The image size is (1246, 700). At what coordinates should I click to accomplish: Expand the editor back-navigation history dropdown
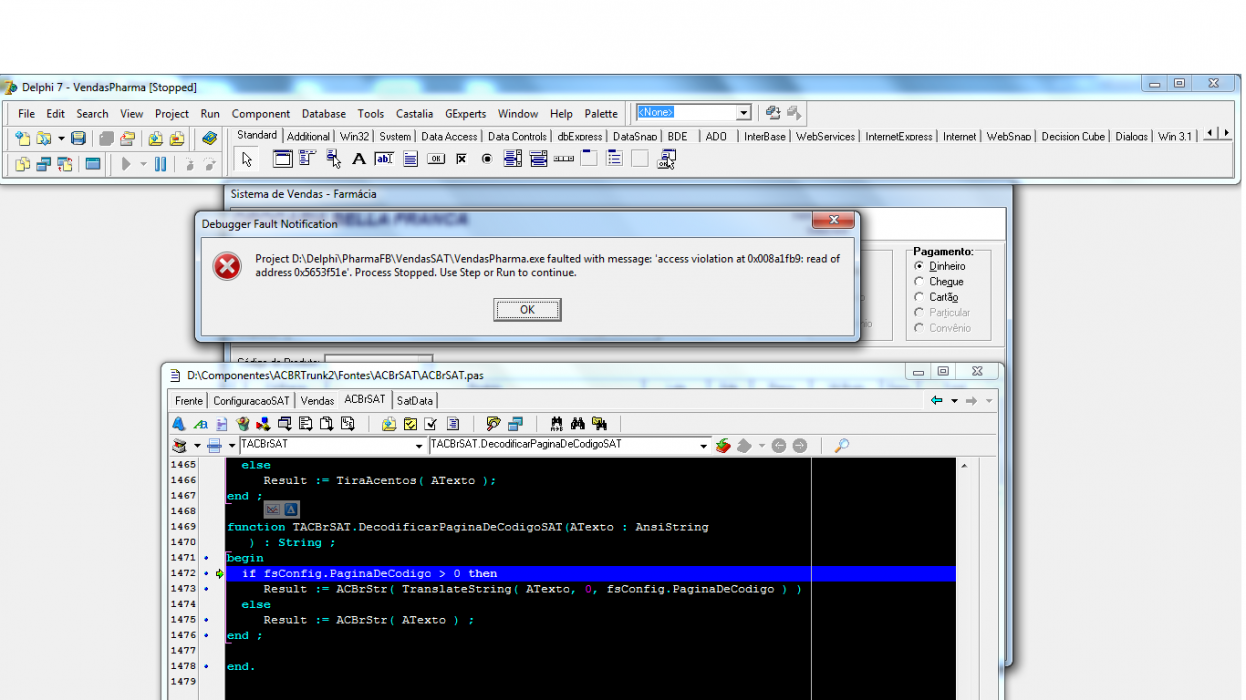955,401
